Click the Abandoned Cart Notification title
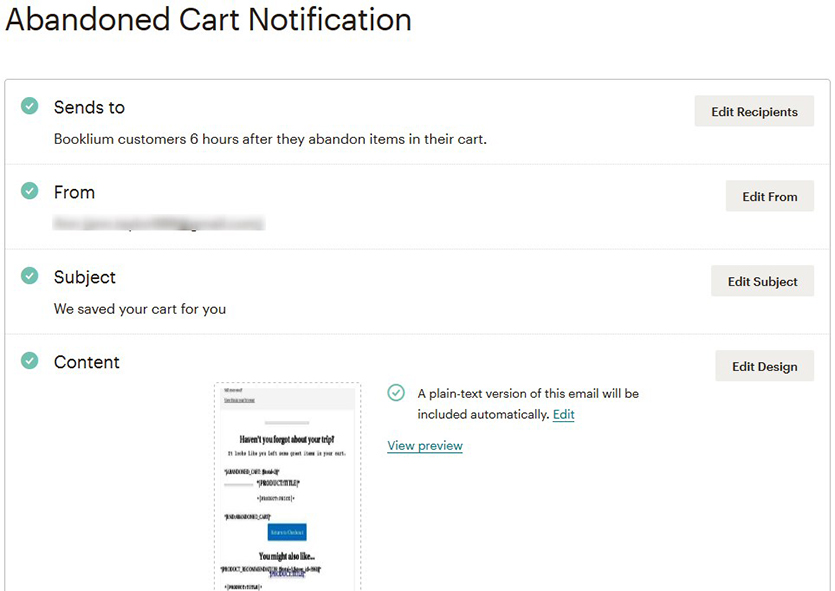835x591 pixels. pyautogui.click(x=208, y=20)
